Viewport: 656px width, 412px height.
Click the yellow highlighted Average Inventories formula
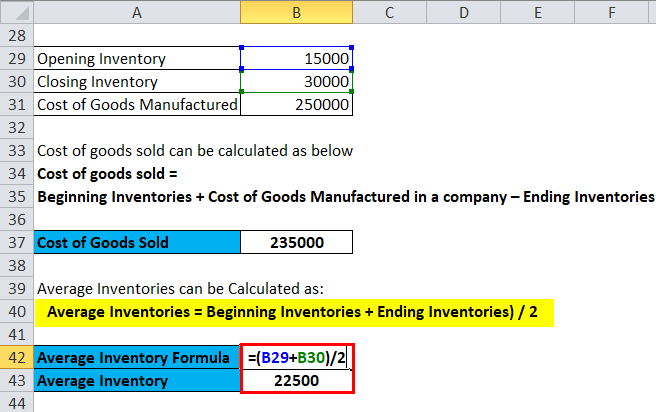point(293,311)
